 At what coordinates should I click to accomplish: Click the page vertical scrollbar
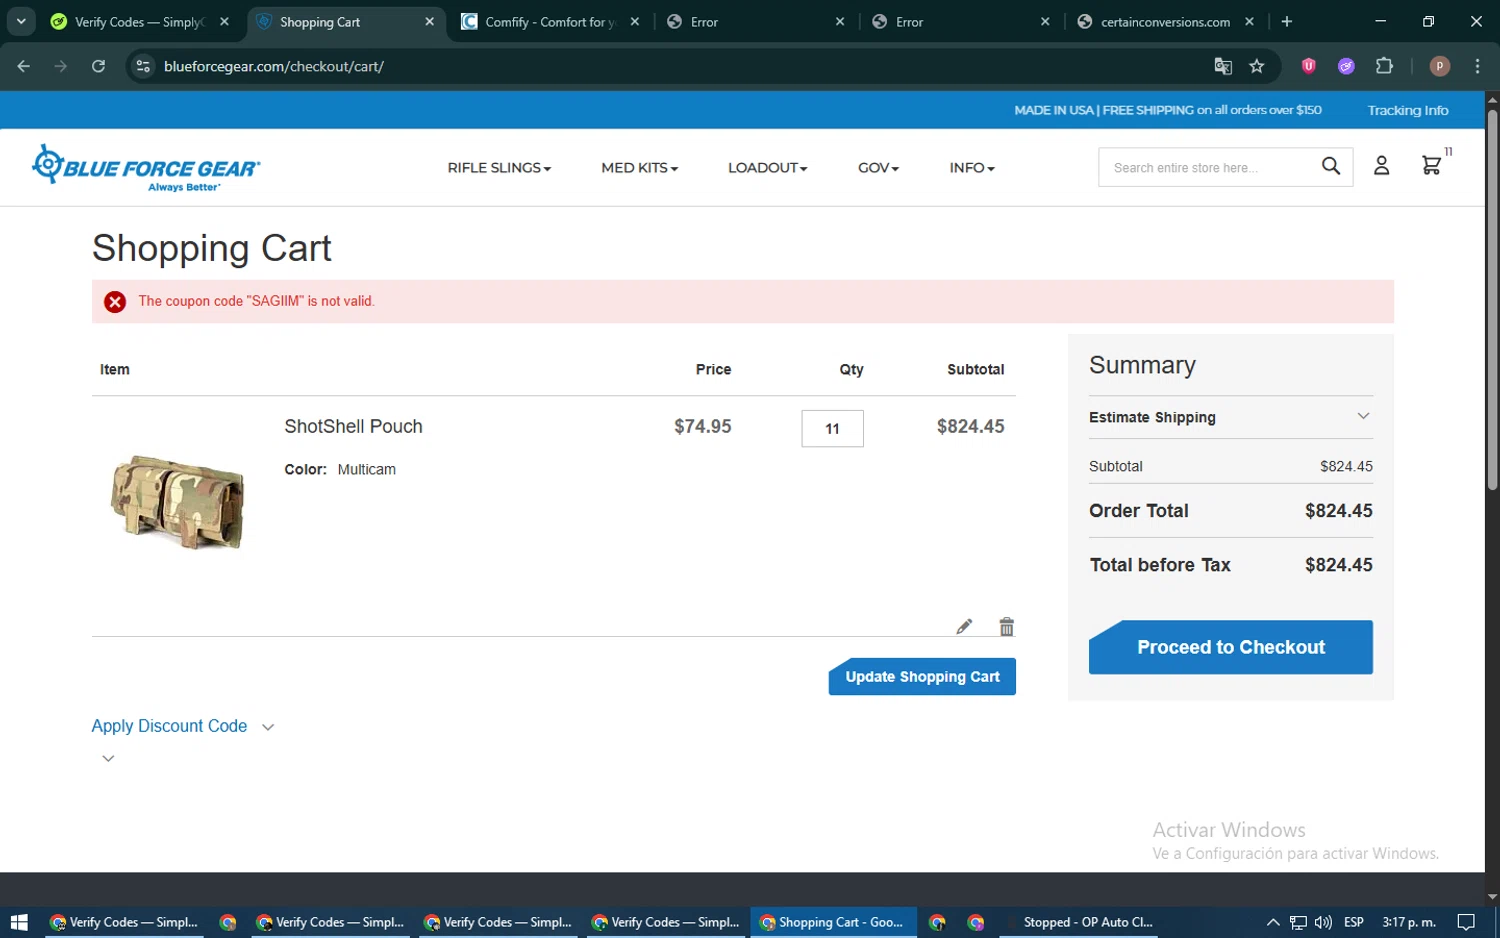tap(1492, 300)
